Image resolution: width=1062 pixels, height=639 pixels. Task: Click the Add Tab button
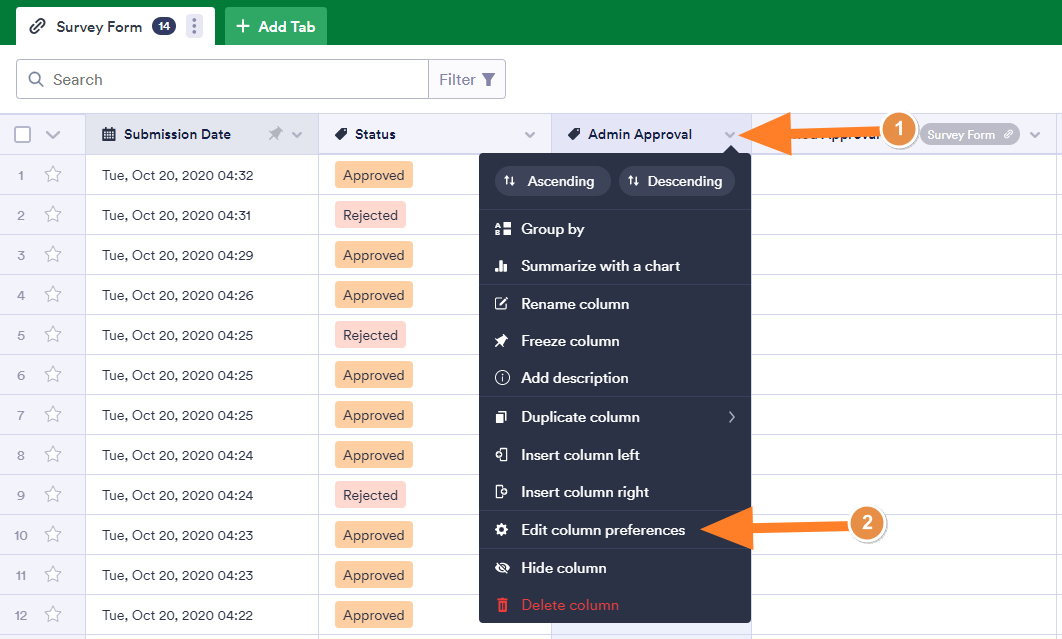tap(276, 27)
